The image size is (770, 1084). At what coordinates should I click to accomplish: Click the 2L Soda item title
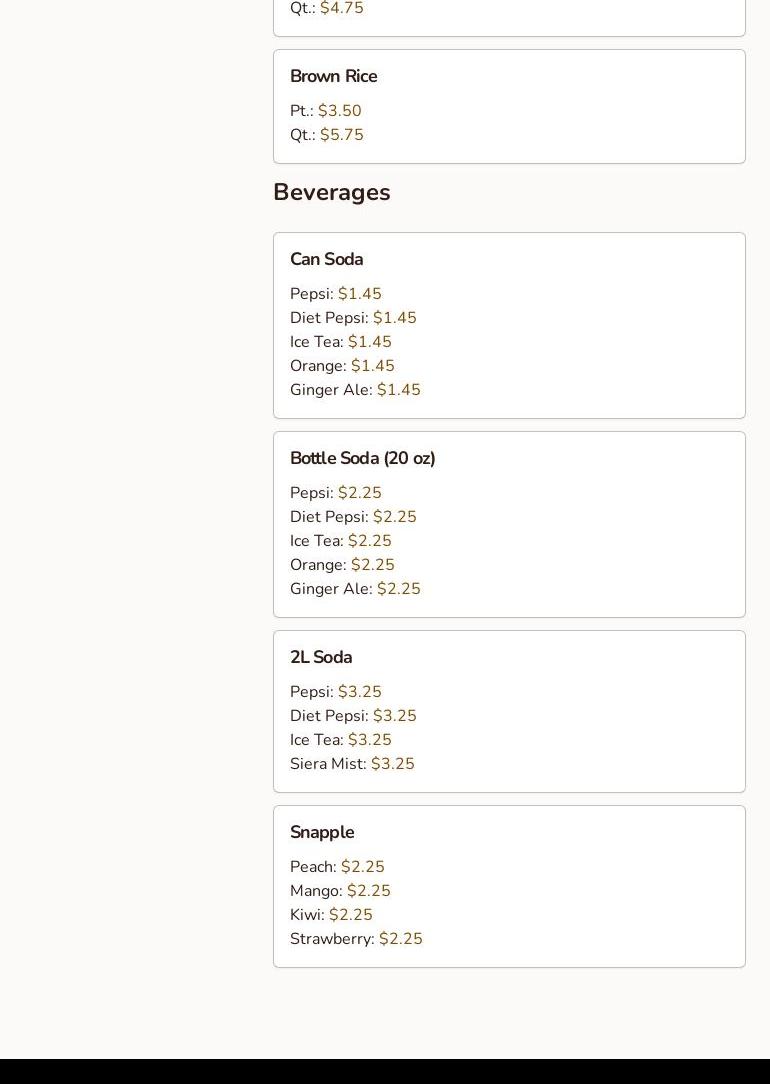321,657
